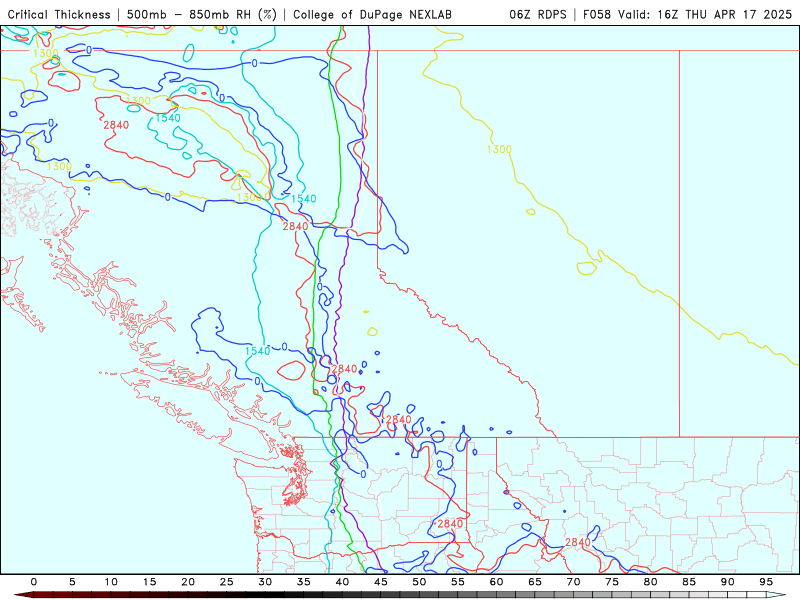Click the "F058" forecast hour text
Screen dimensions: 800x600
597,14
